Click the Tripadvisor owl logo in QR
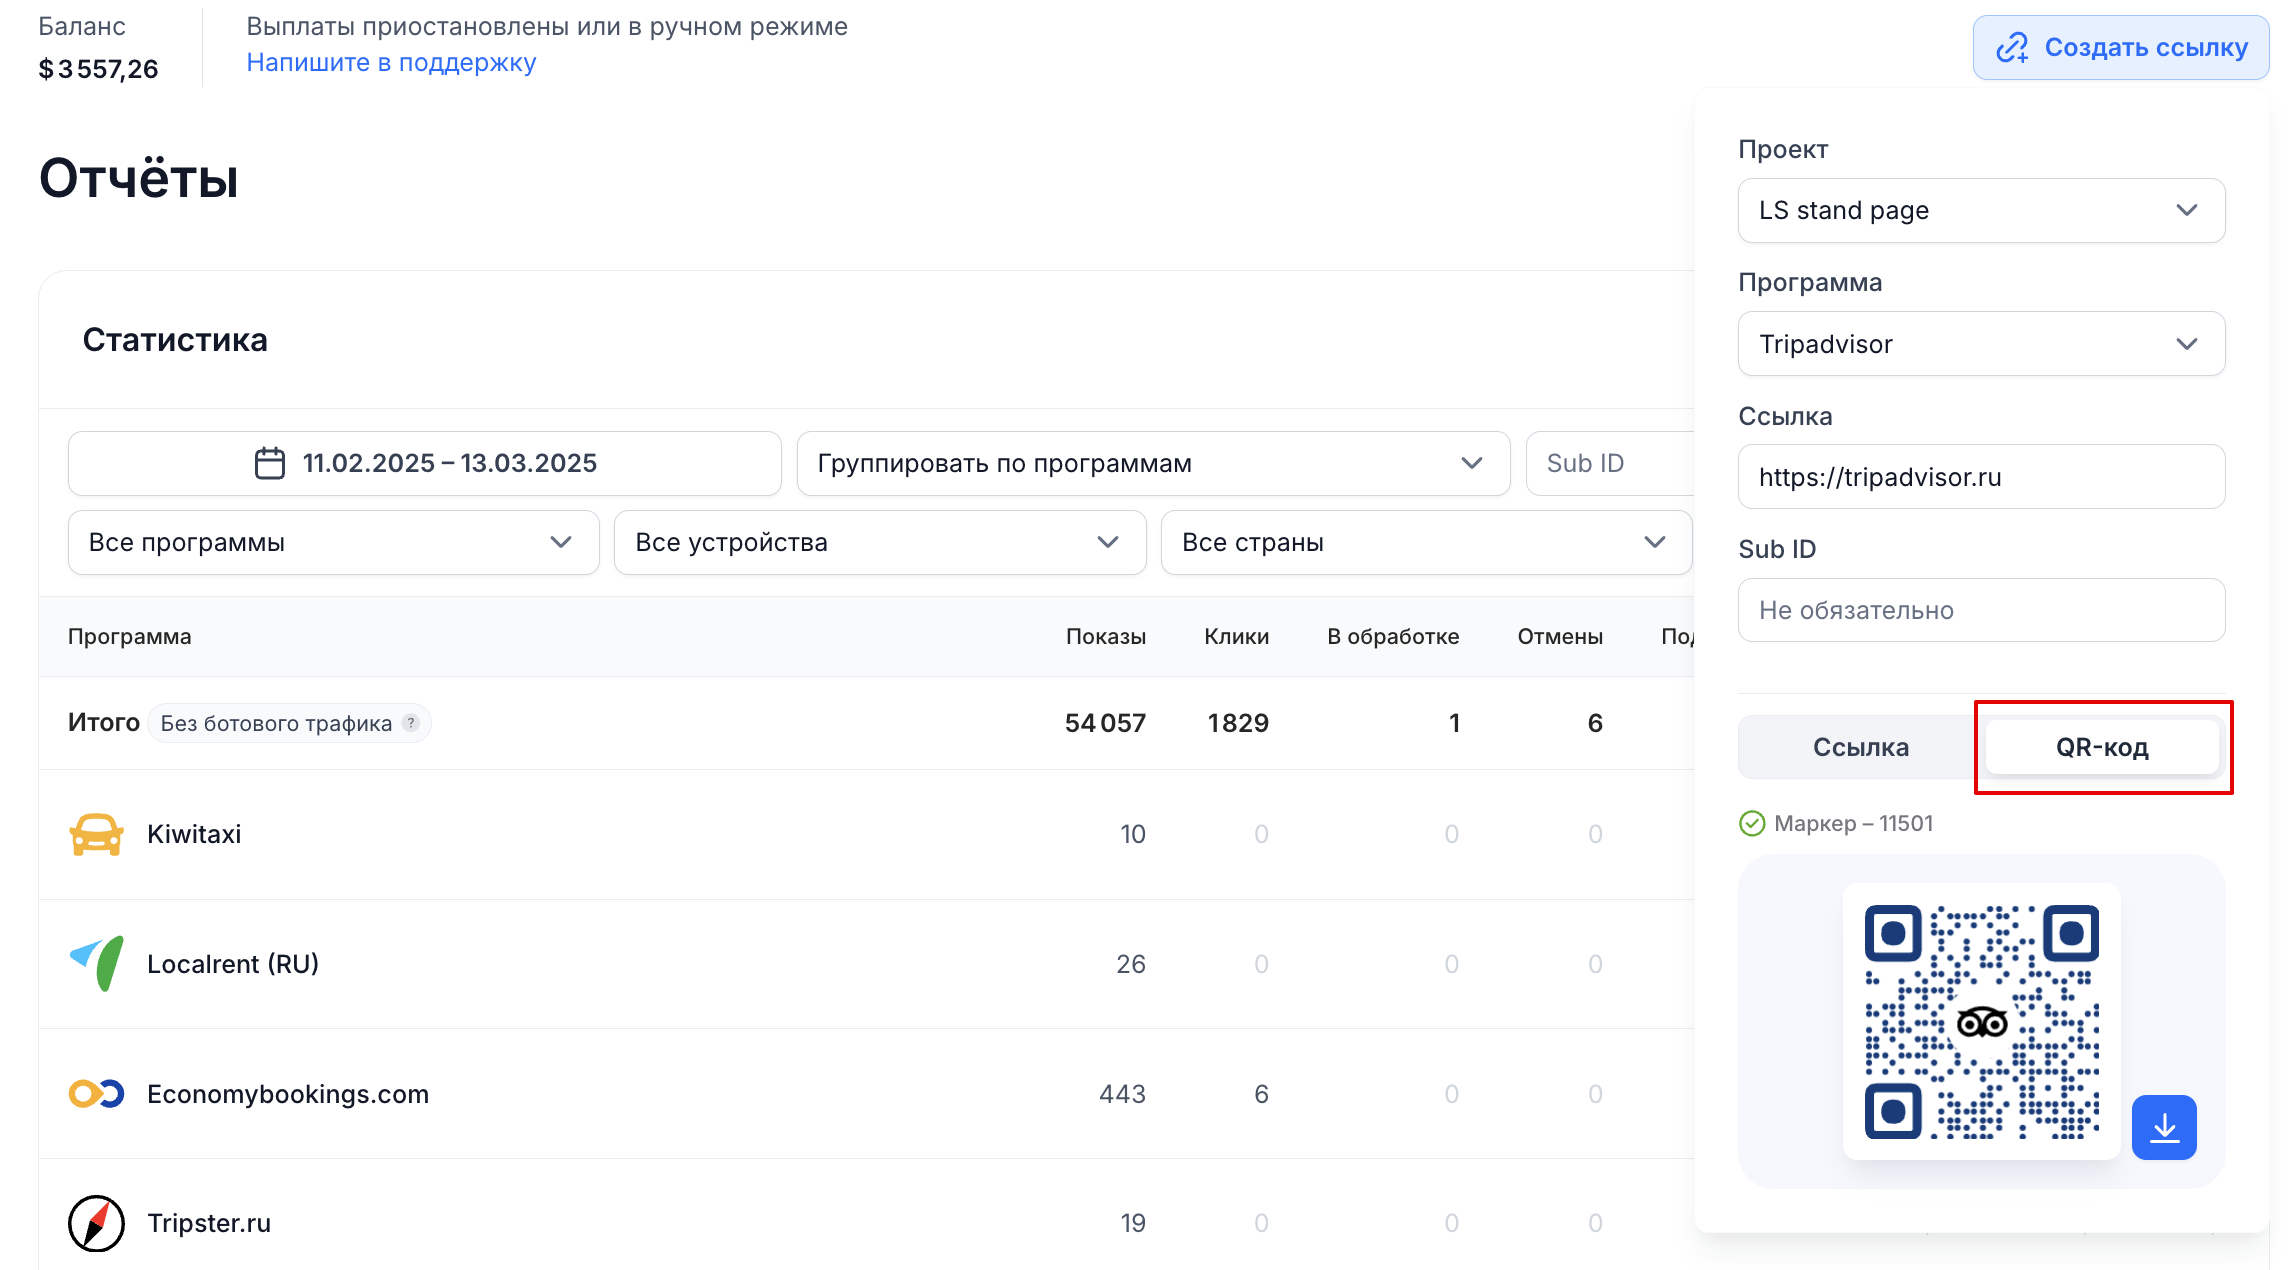 pos(1981,1022)
